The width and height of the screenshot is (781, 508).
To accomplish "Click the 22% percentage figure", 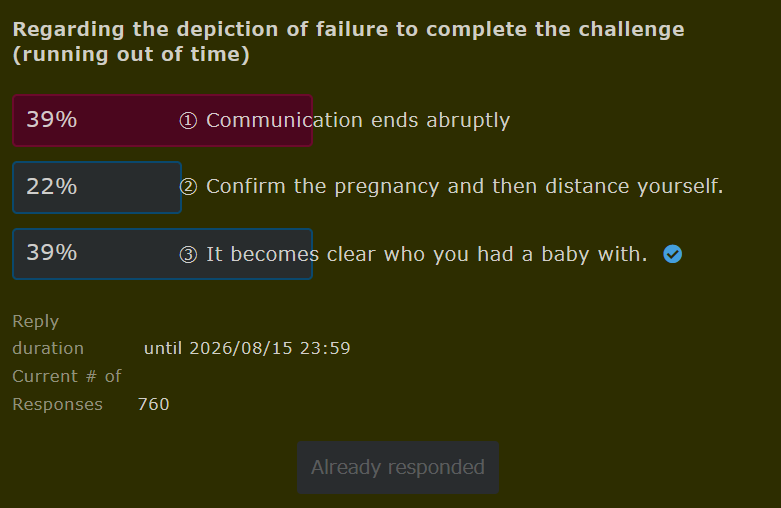I will pos(52,187).
